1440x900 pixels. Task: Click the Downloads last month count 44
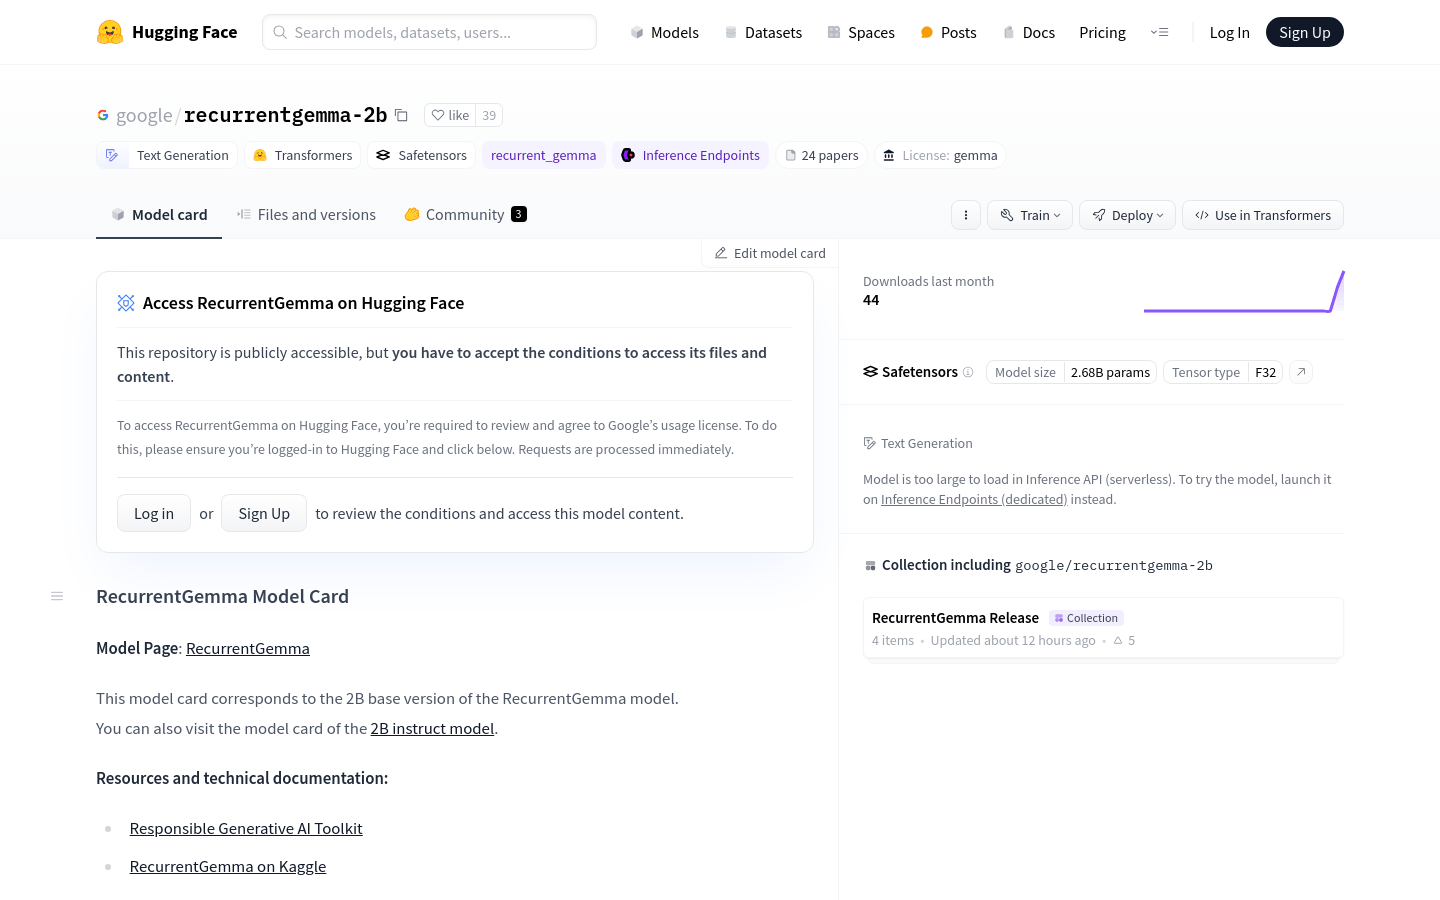871,300
